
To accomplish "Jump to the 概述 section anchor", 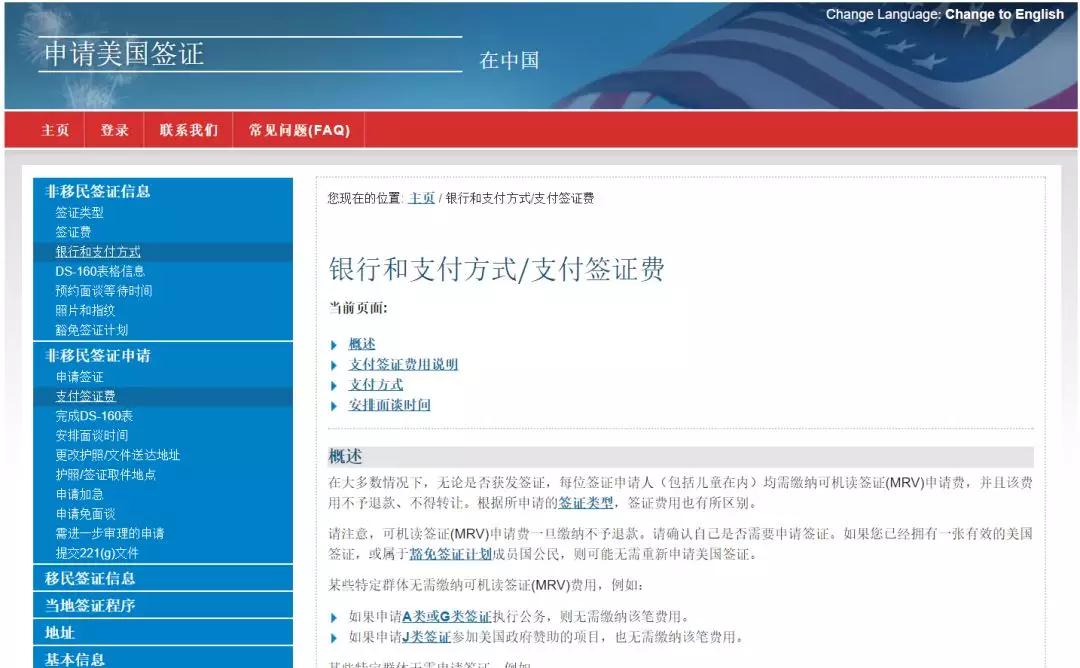I will click(362, 344).
